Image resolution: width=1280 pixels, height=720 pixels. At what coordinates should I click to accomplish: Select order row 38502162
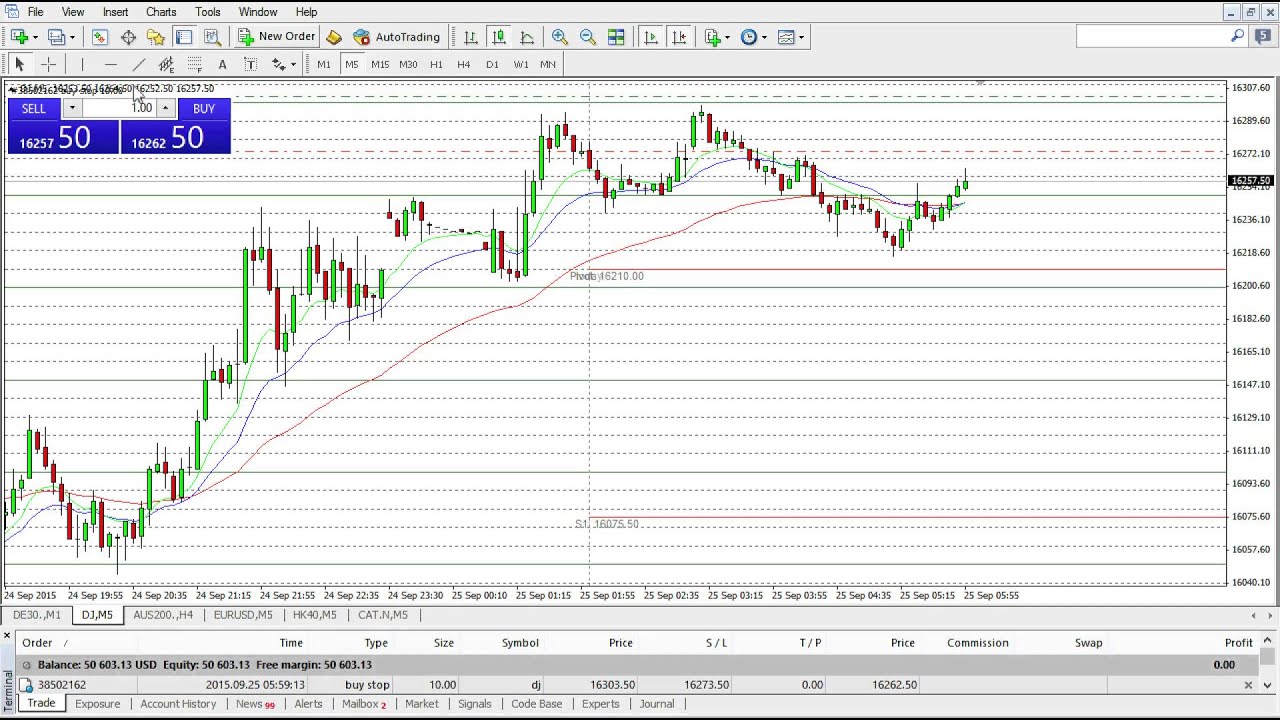[x=638, y=685]
